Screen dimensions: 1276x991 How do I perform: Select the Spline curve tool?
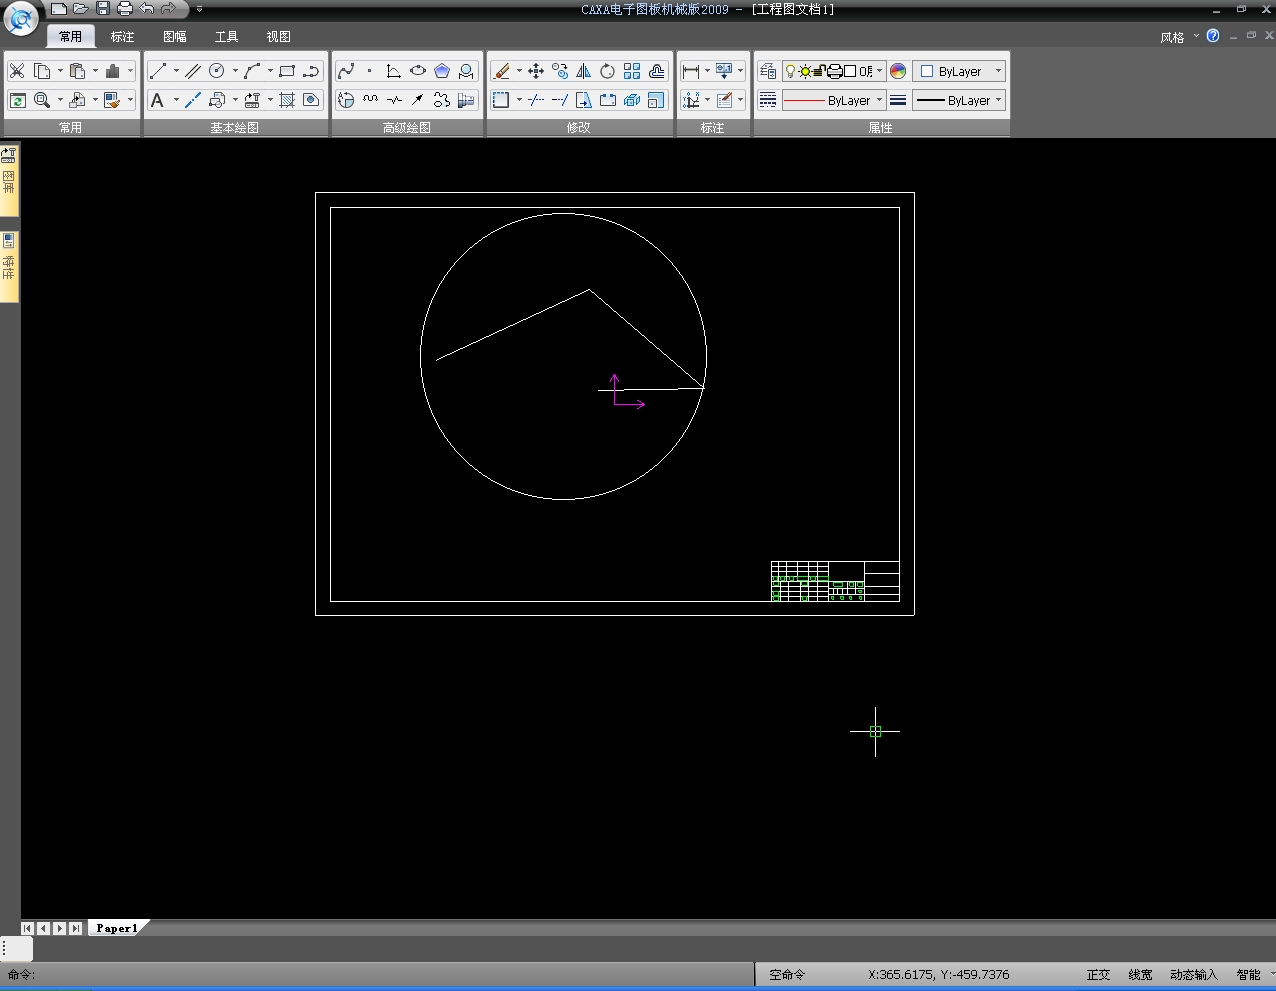[346, 71]
